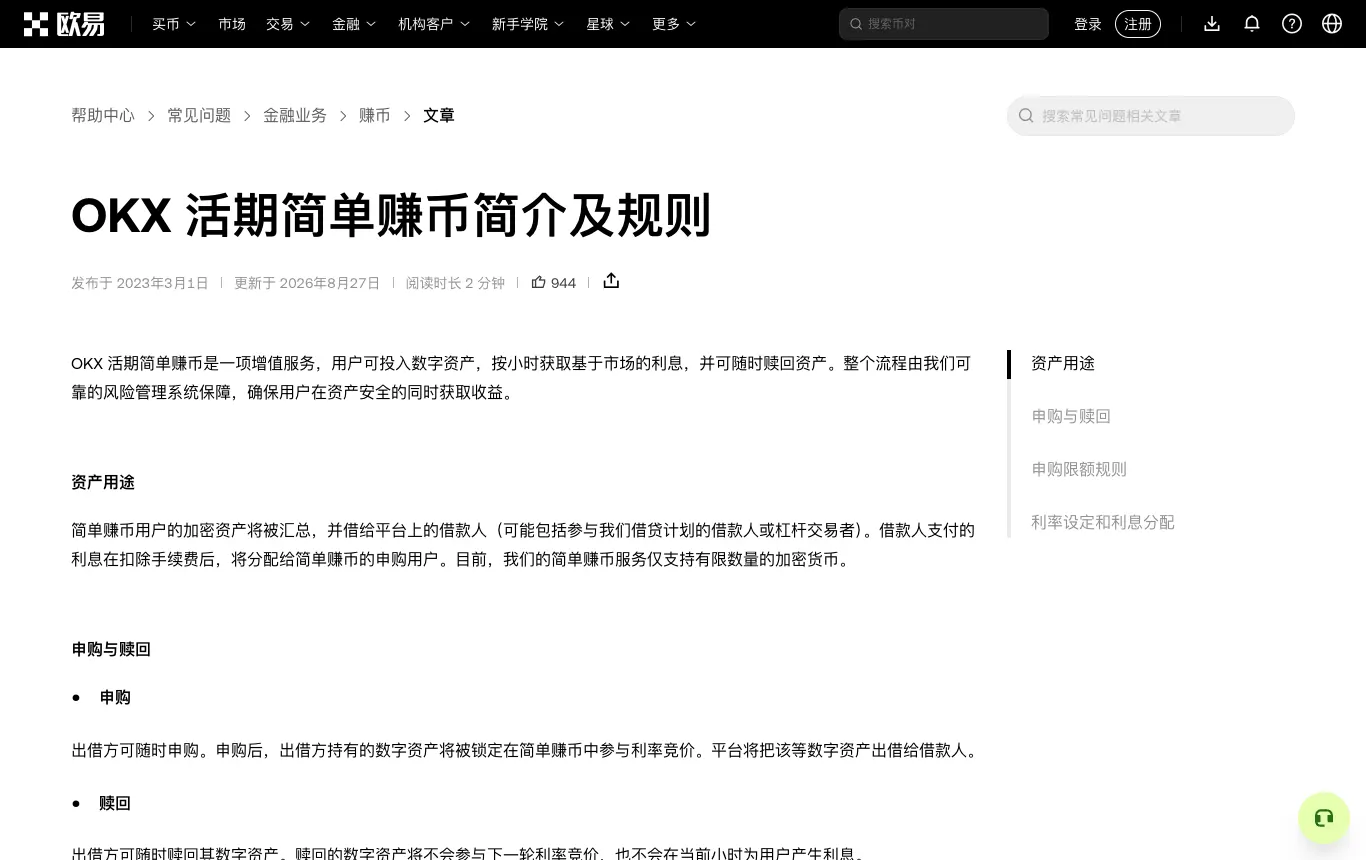Jump to 资产用途 in table of contents
1366x860 pixels.
click(1063, 363)
